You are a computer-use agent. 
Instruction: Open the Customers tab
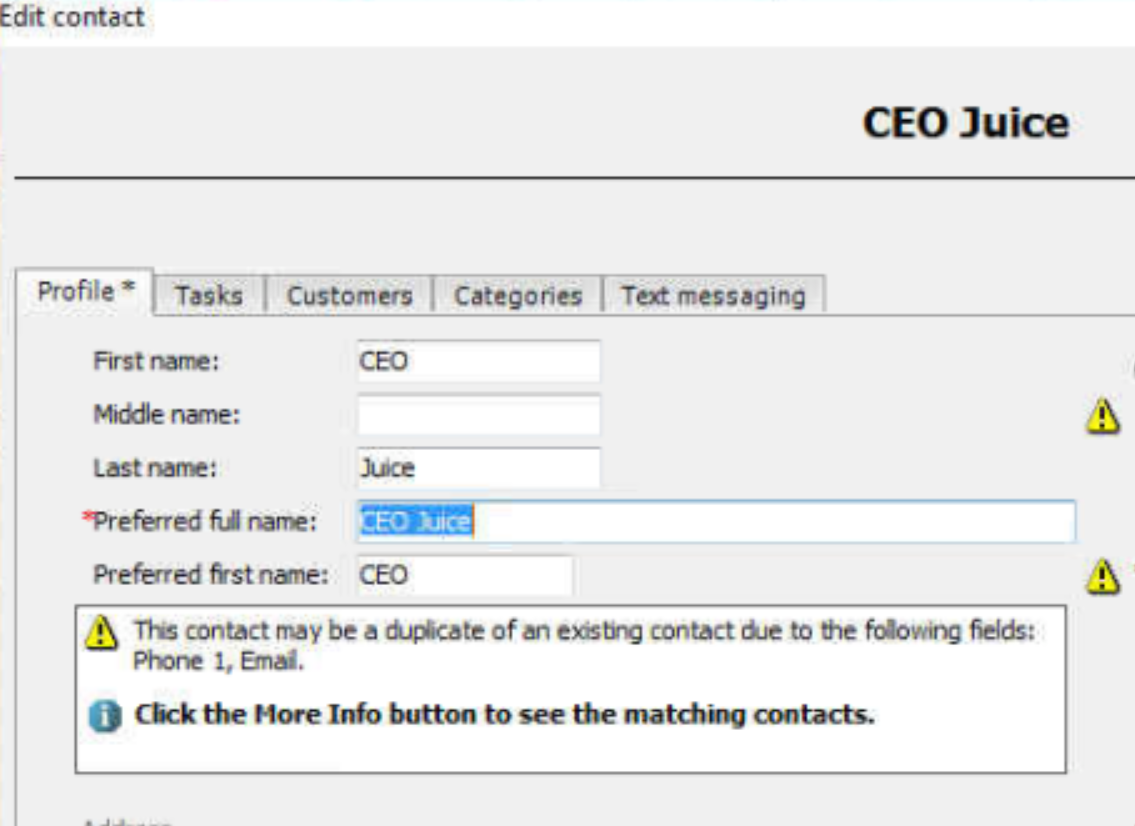[350, 295]
